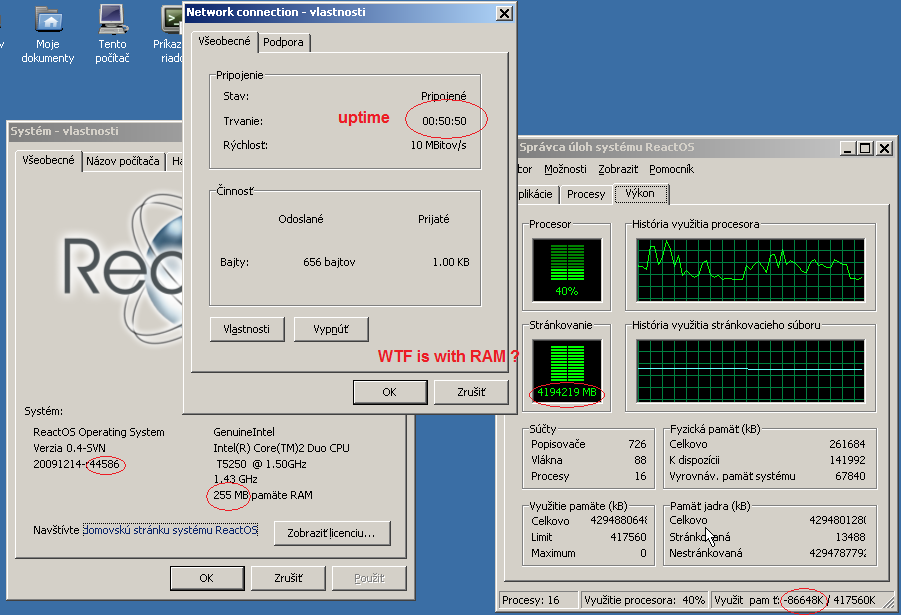Click the Limit value 417560

[628, 537]
